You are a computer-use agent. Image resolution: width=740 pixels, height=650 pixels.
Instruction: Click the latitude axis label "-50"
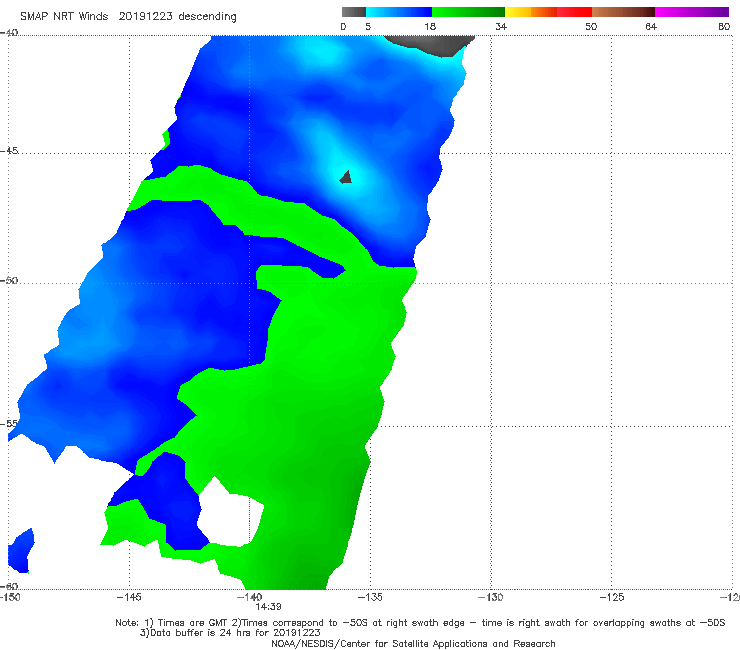9,280
